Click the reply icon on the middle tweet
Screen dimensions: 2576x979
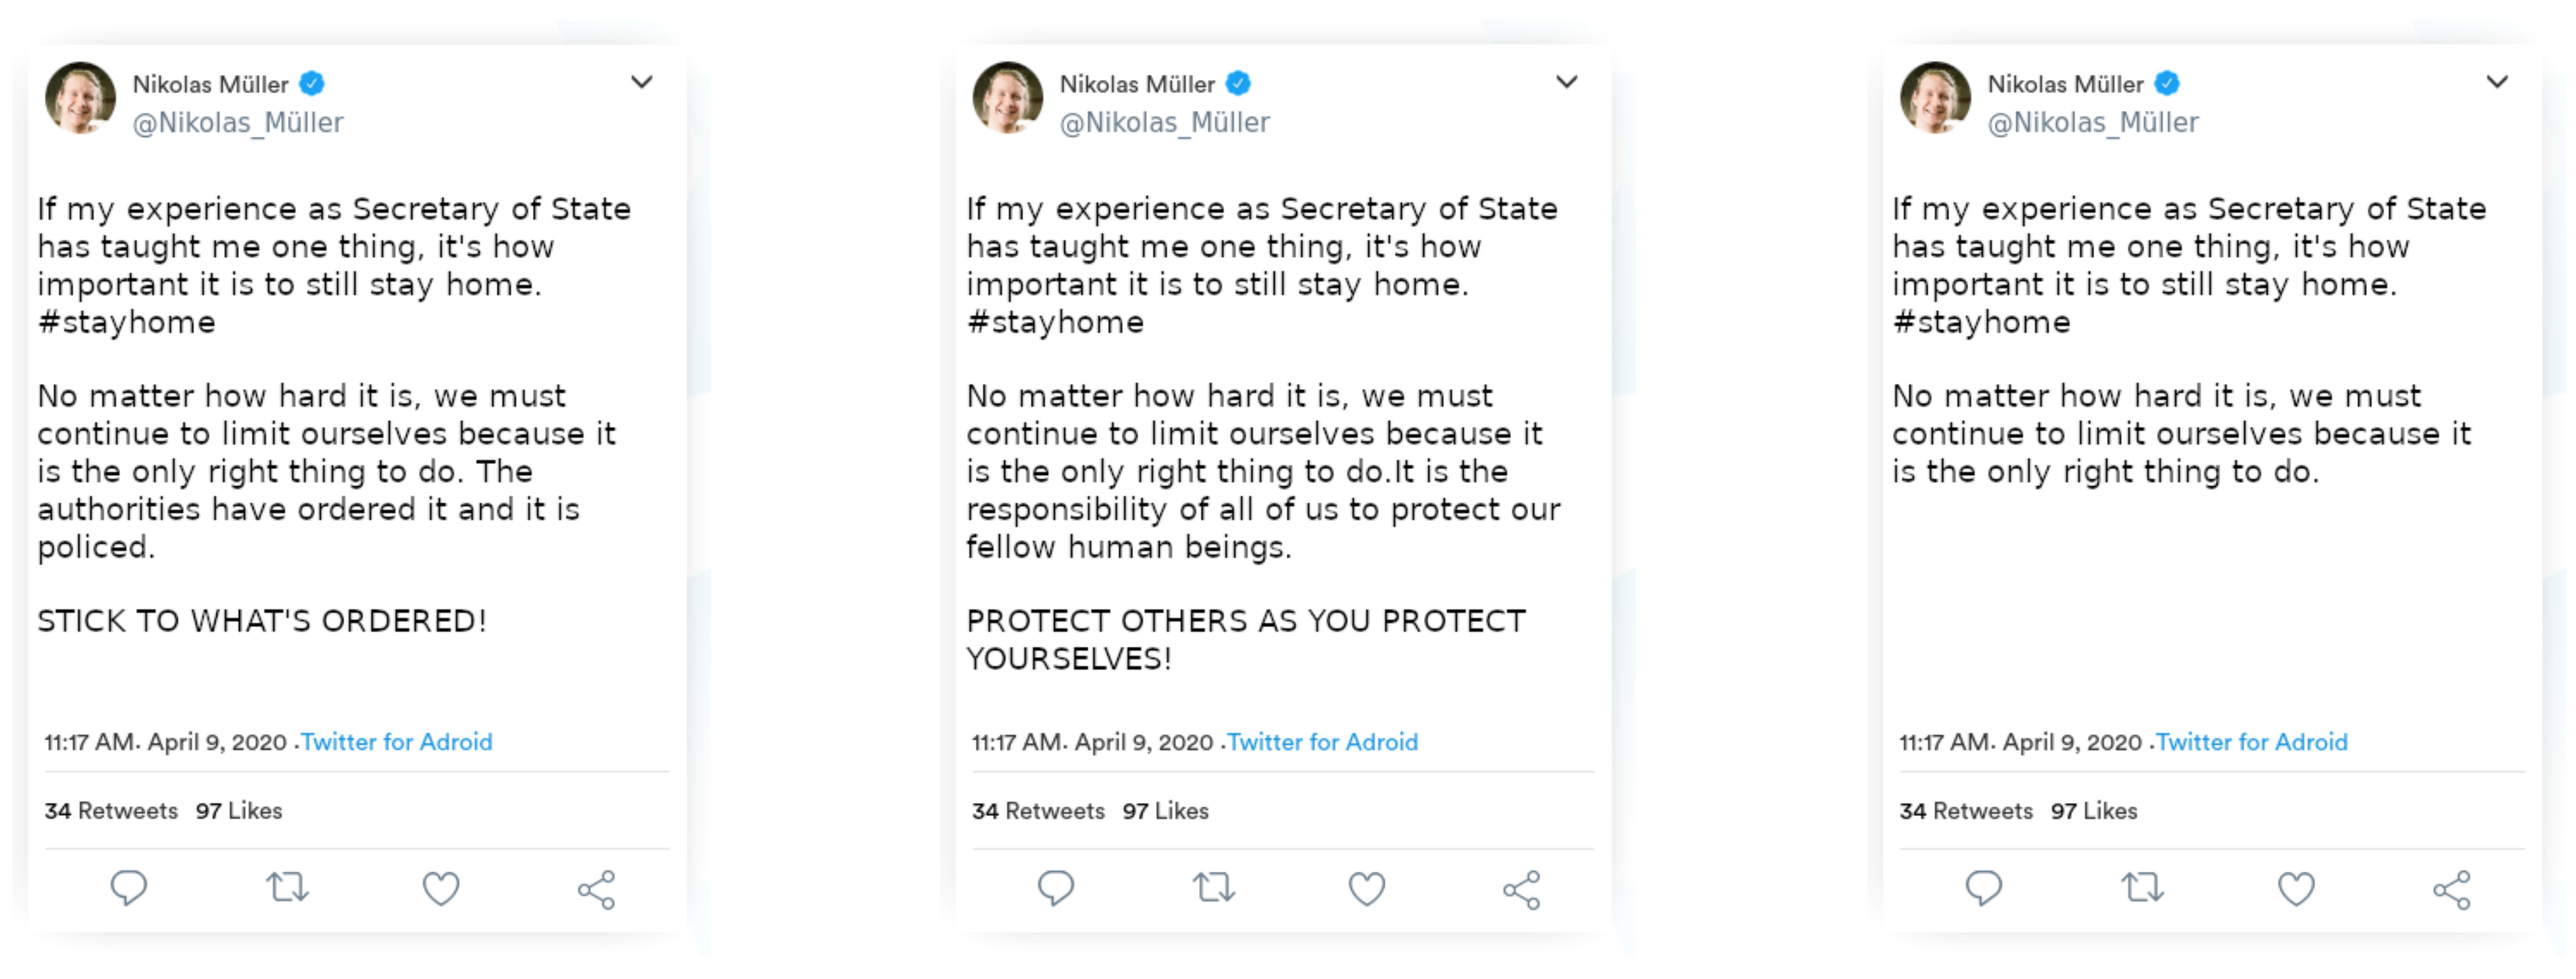(x=1056, y=888)
